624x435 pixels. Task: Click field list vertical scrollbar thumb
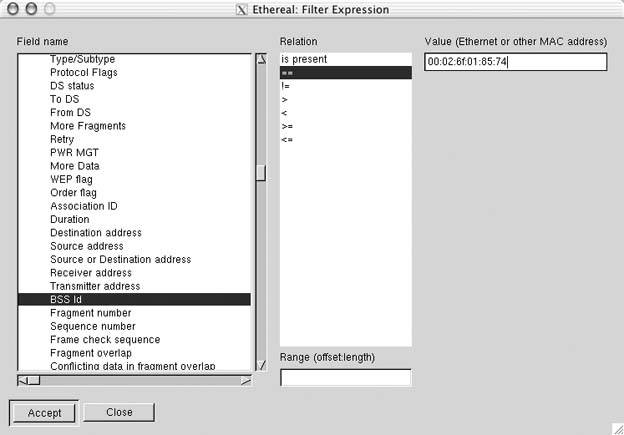tap(261, 172)
